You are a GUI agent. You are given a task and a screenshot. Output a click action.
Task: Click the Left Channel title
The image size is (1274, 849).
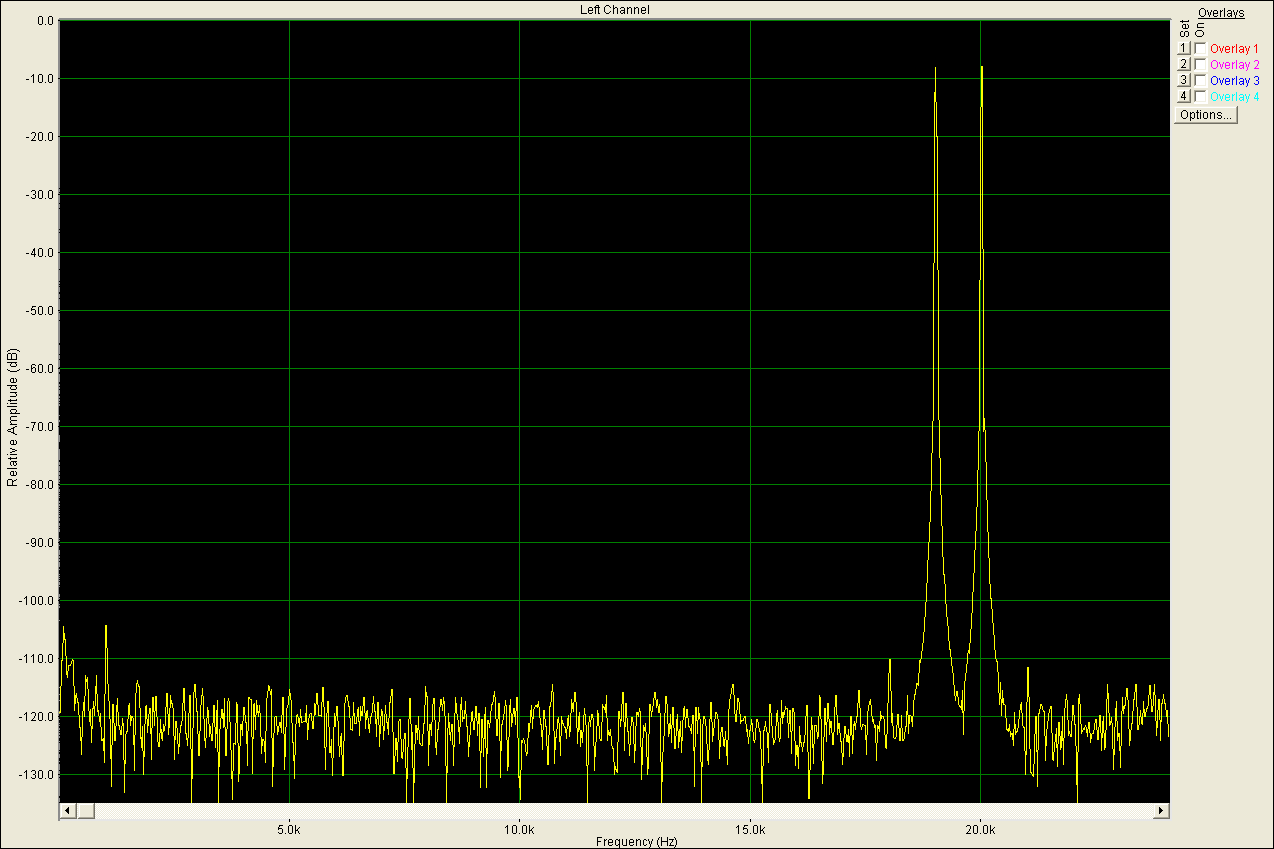615,10
